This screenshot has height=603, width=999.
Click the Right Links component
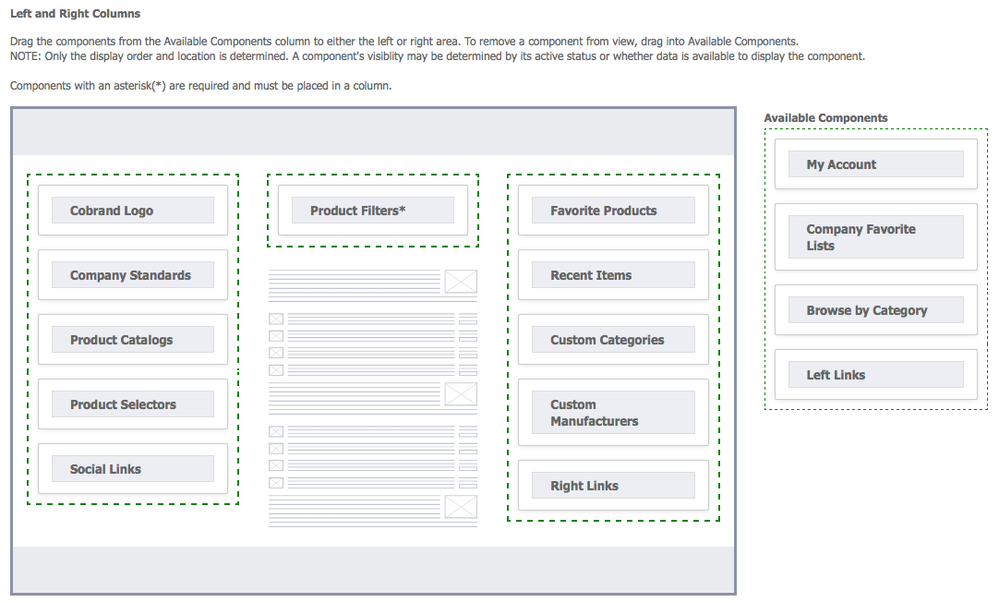tap(612, 486)
